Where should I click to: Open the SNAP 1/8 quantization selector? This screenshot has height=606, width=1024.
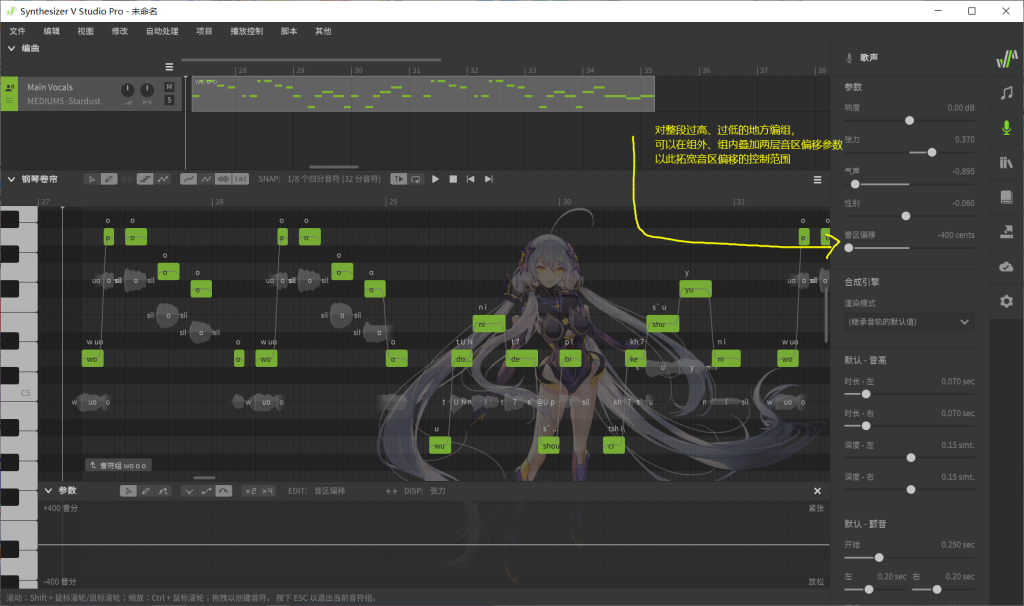pos(334,179)
